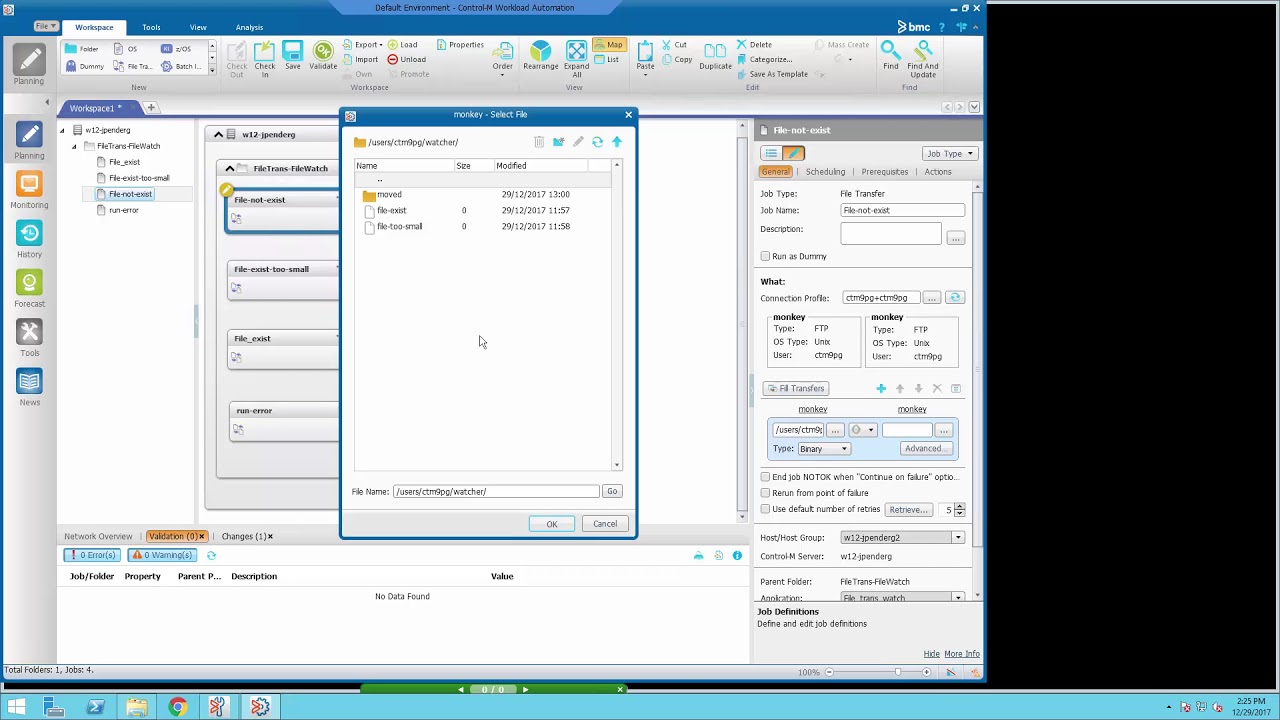Open the Monitoring domain in left sidebar
This screenshot has width=1280, height=720.
tap(29, 191)
